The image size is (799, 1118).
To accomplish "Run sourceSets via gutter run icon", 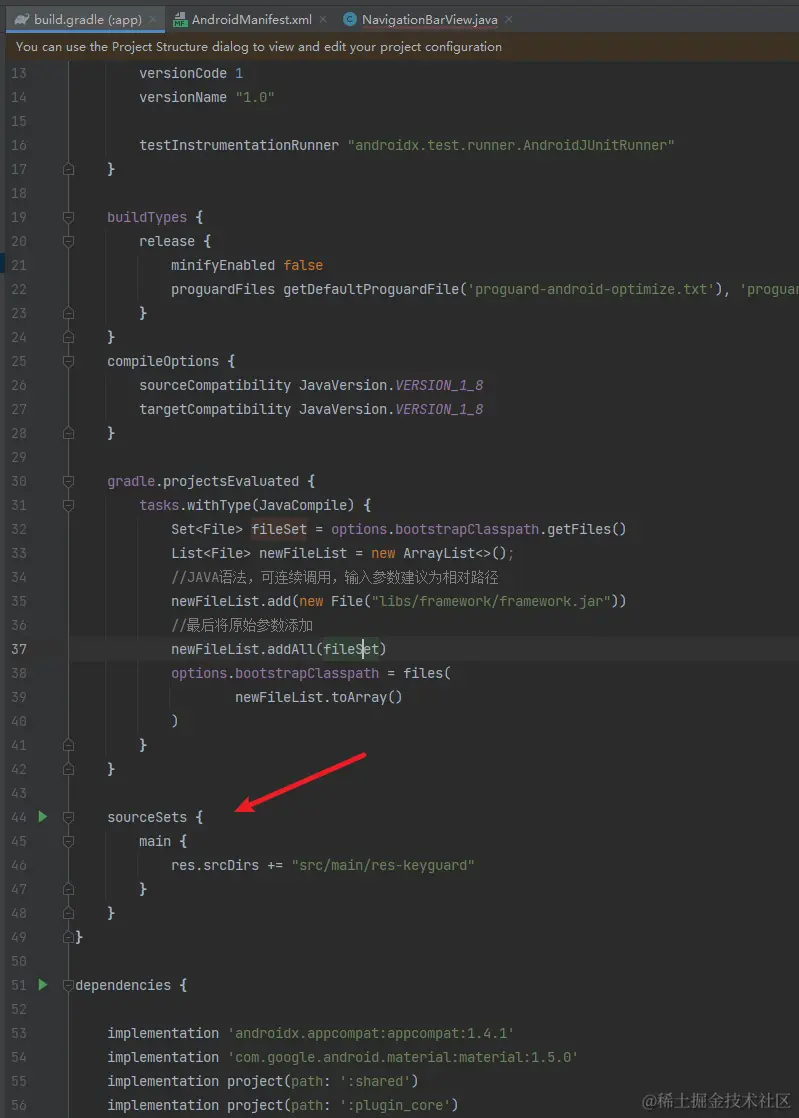I will (43, 816).
